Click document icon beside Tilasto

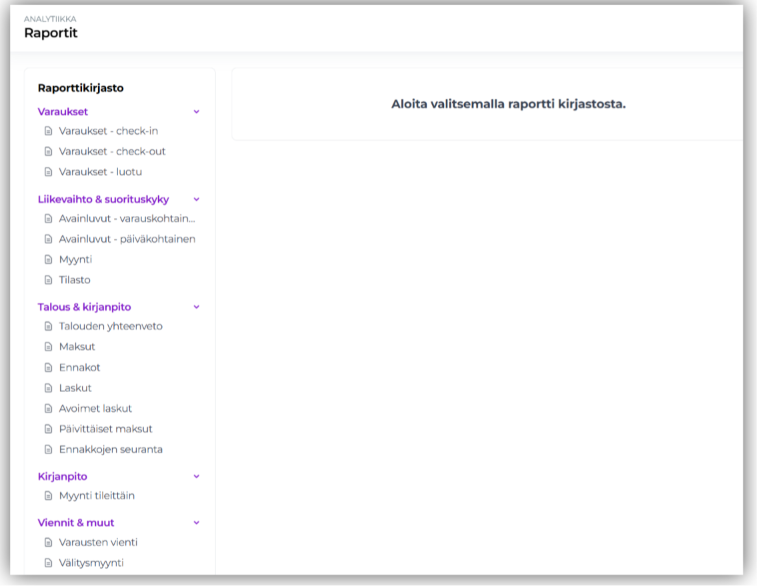pos(48,279)
